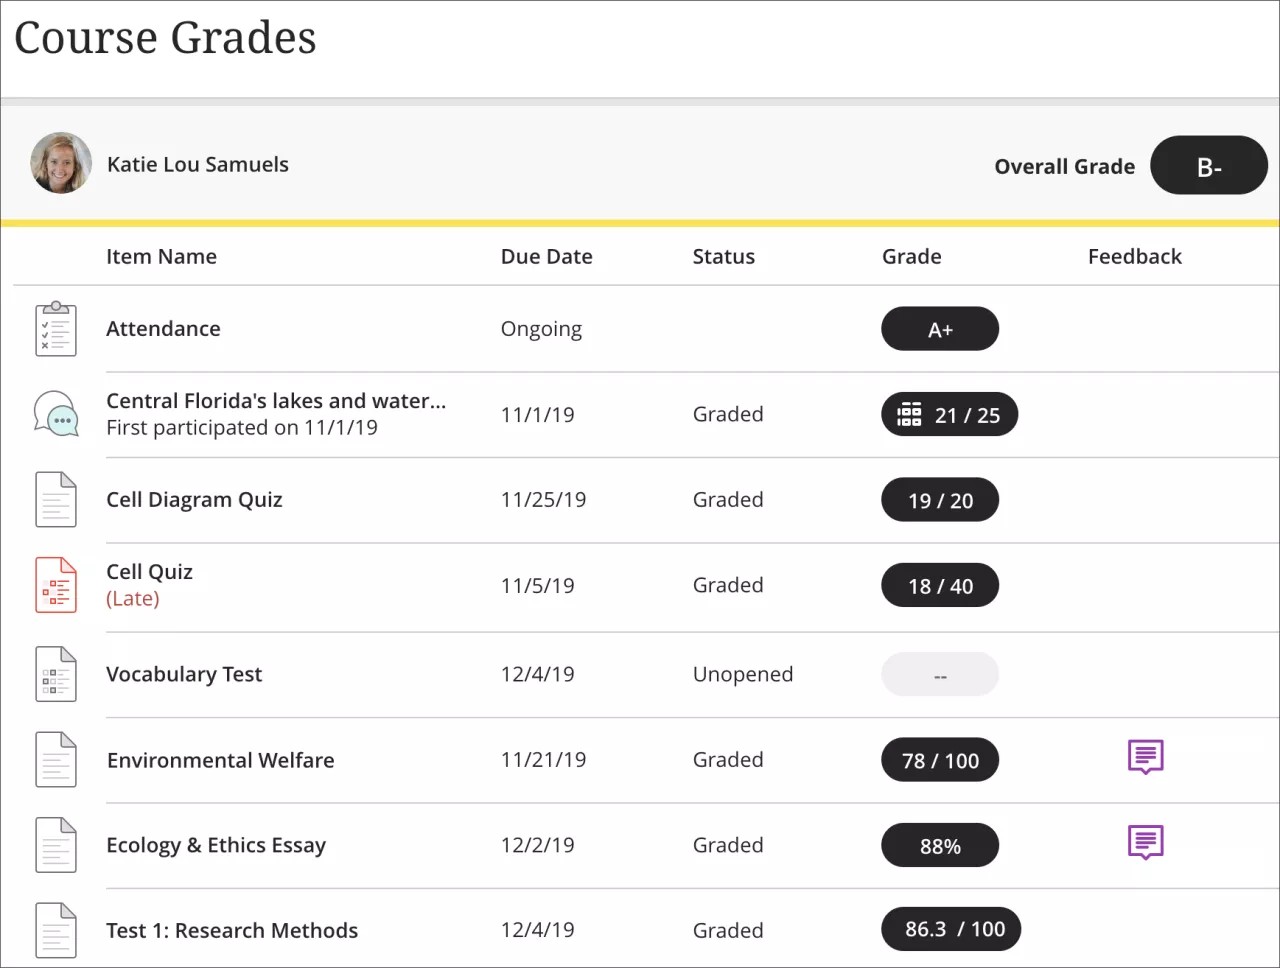The width and height of the screenshot is (1280, 968).
Task: Open the Cell Quiz item
Action: click(x=149, y=572)
